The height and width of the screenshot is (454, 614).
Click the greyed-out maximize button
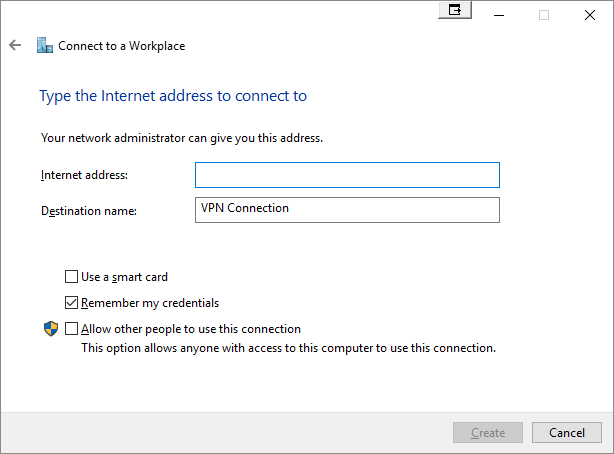point(544,15)
